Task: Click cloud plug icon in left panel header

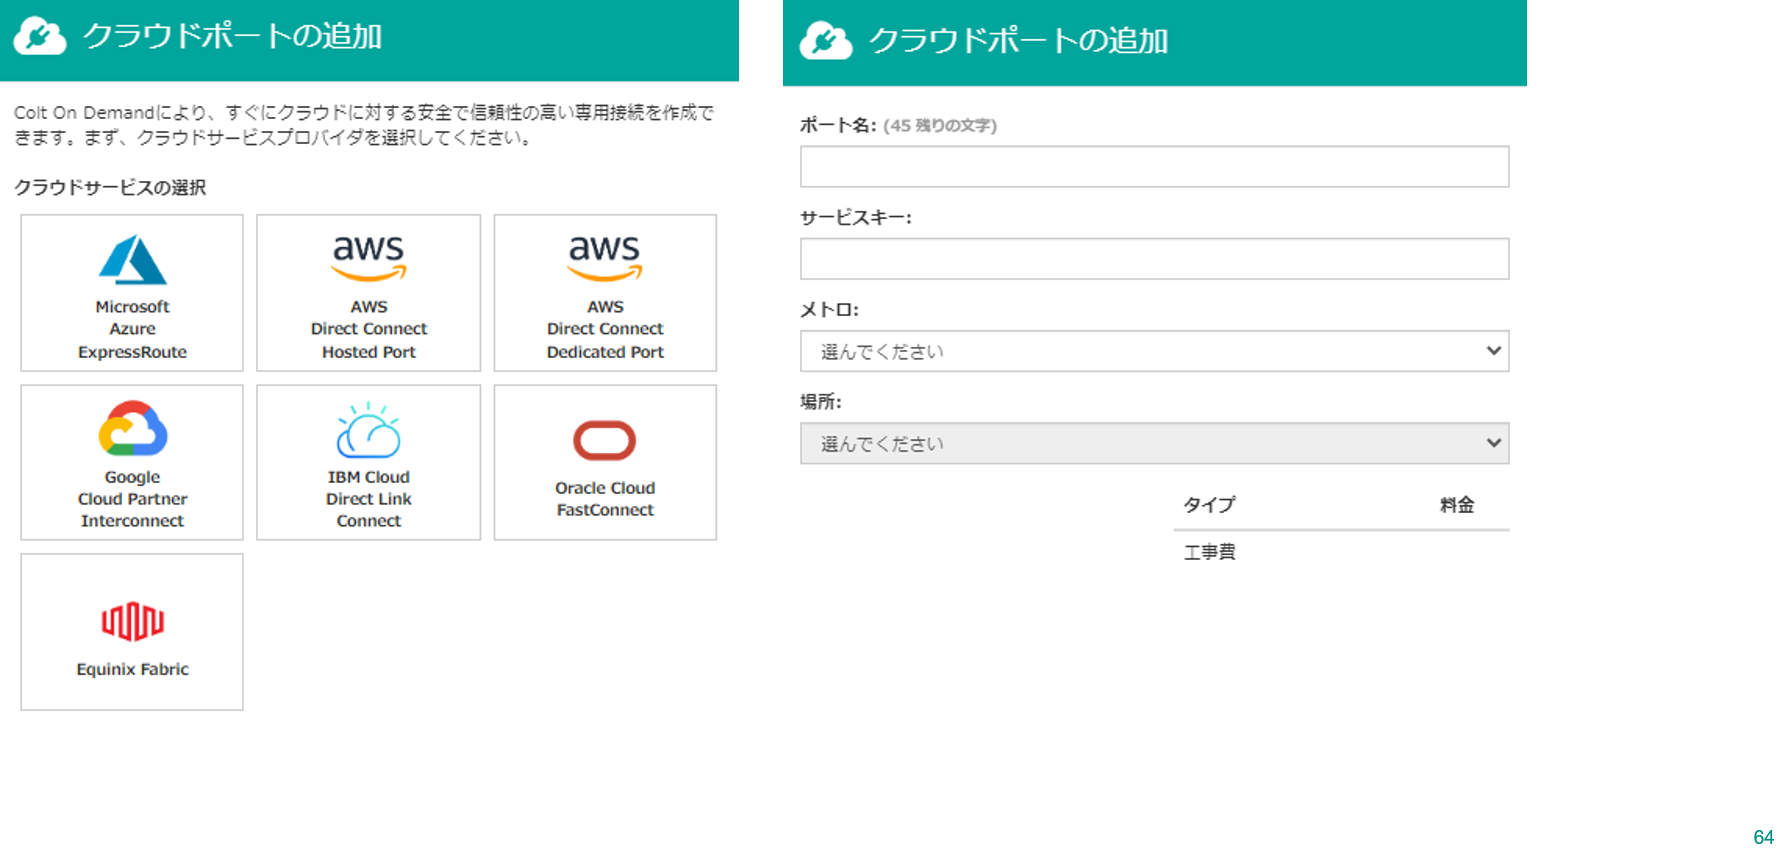Action: click(40, 36)
